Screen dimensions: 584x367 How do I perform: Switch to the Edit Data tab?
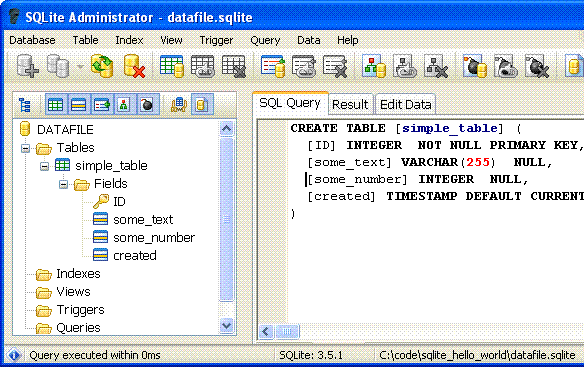coord(406,104)
